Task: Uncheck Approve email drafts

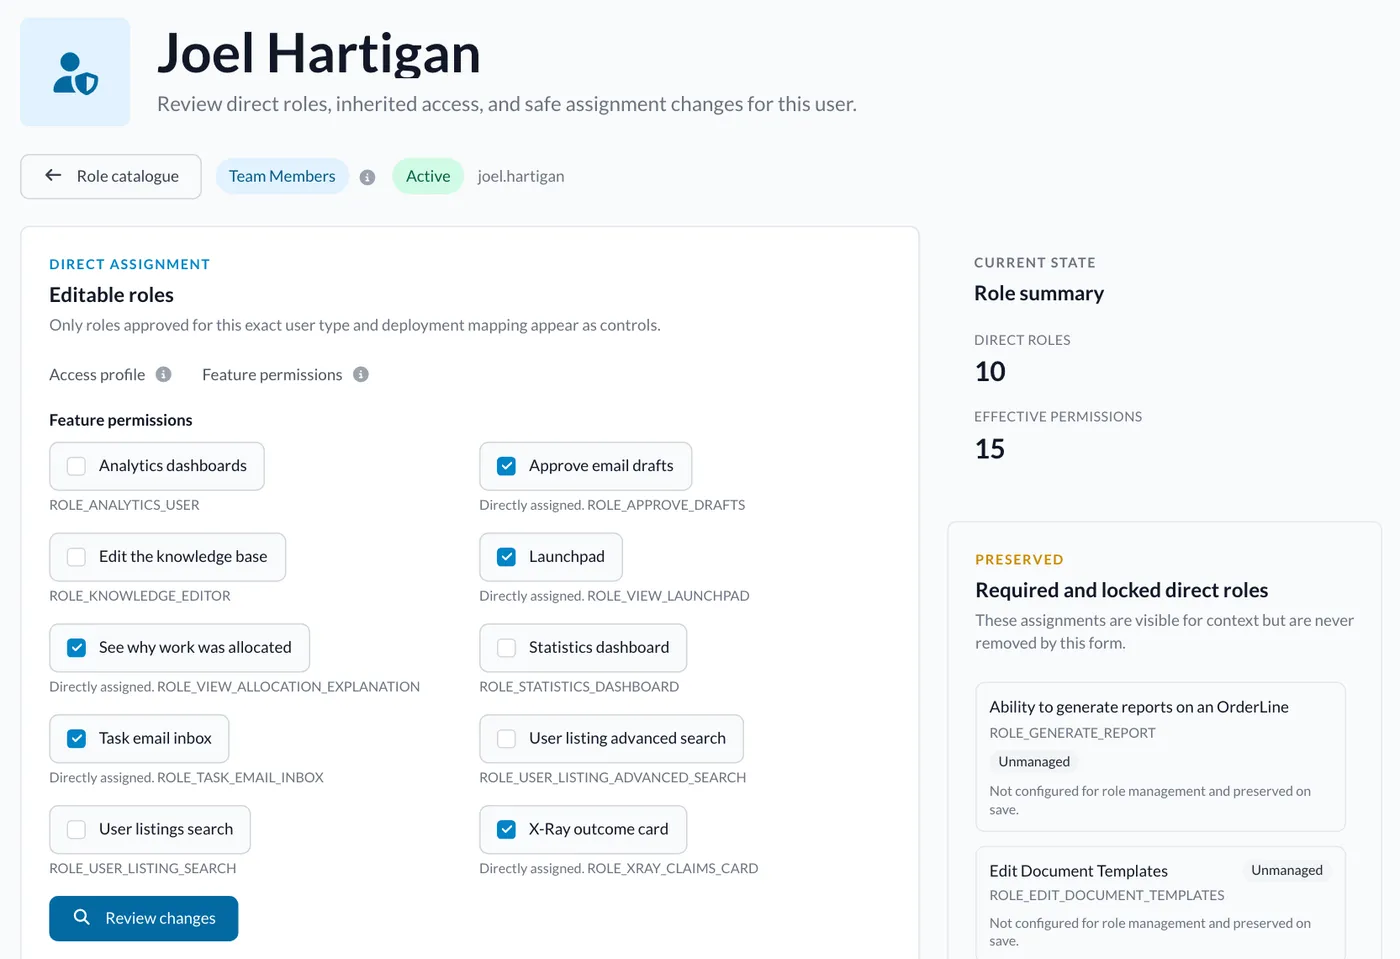Action: (507, 466)
